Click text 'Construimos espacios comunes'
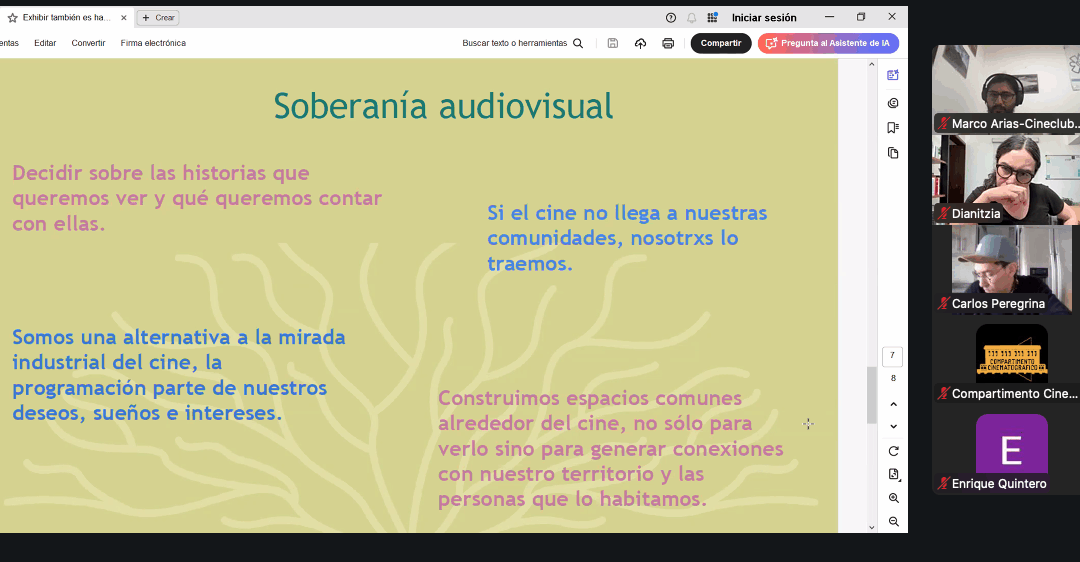The image size is (1080, 562). 590,398
